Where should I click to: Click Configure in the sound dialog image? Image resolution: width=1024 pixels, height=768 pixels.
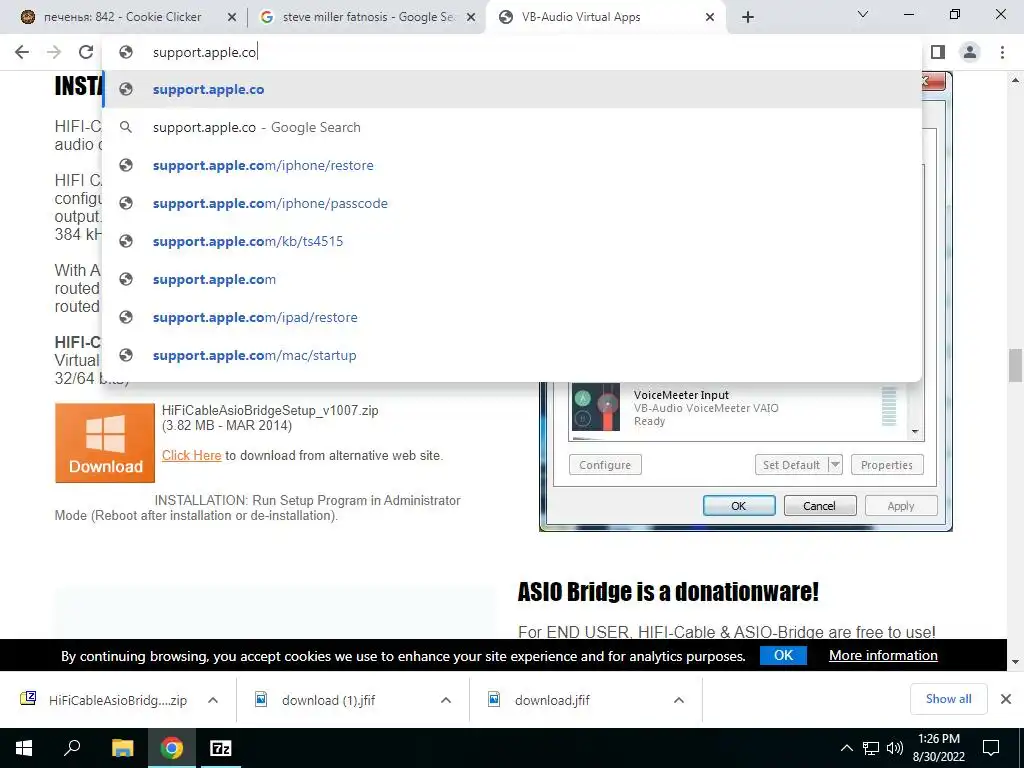605,465
